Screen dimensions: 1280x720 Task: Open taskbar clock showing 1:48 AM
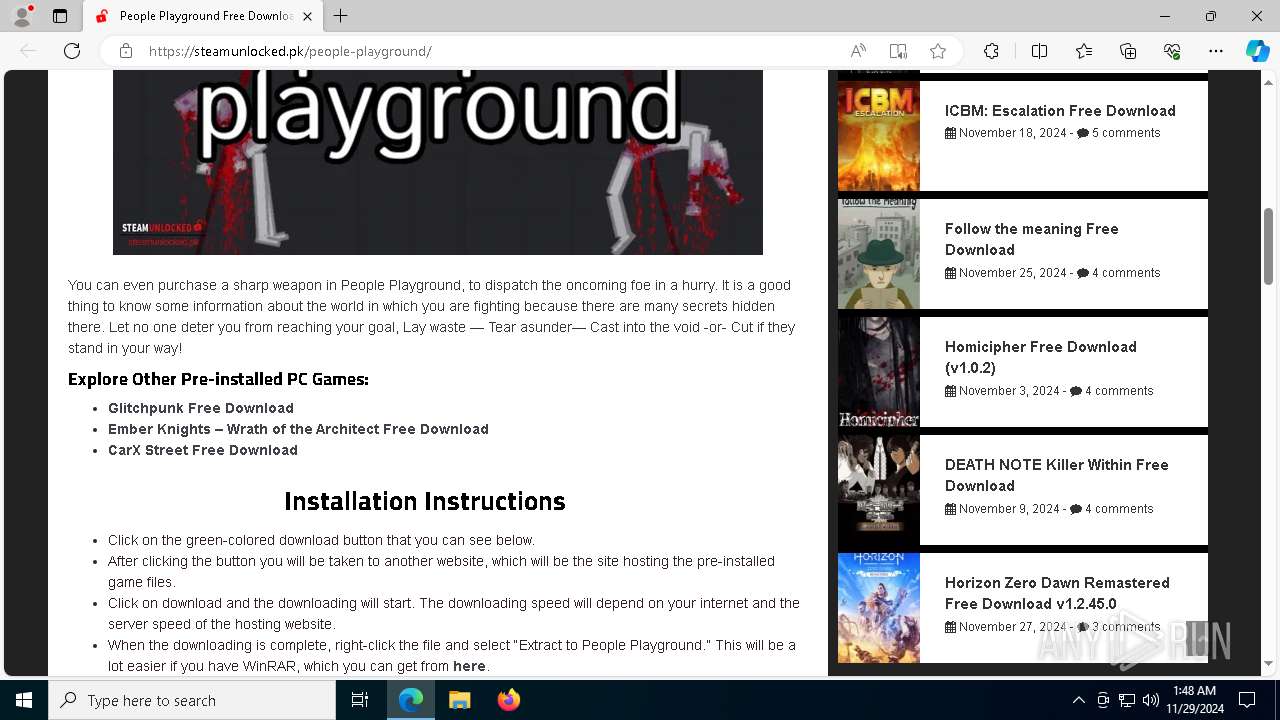click(1193, 700)
